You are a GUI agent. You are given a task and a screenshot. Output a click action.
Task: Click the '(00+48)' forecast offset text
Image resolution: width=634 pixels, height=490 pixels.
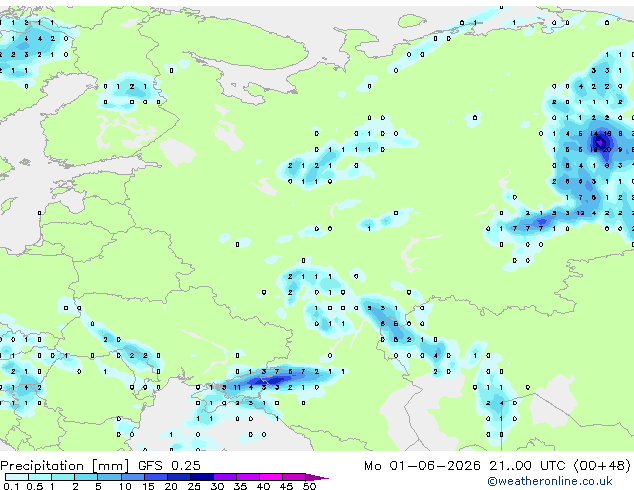(x=602, y=466)
